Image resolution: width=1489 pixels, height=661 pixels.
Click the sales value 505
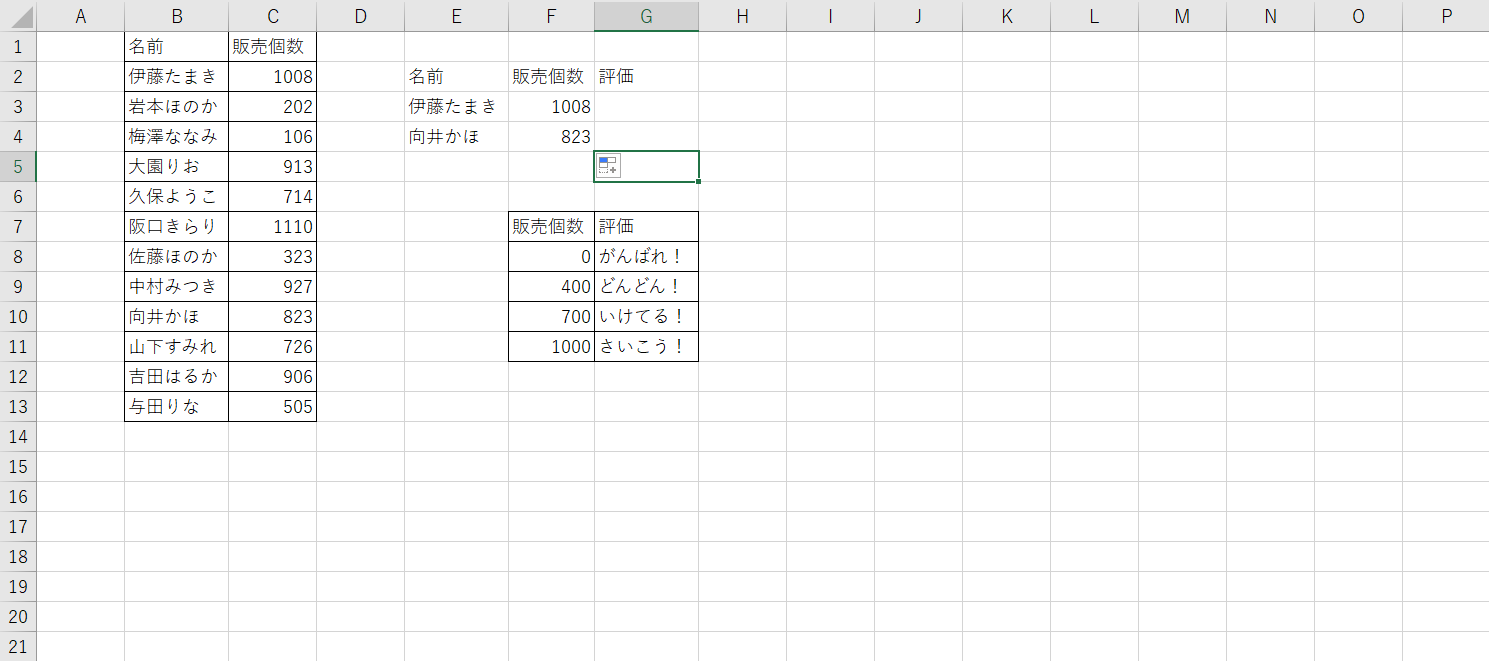272,407
